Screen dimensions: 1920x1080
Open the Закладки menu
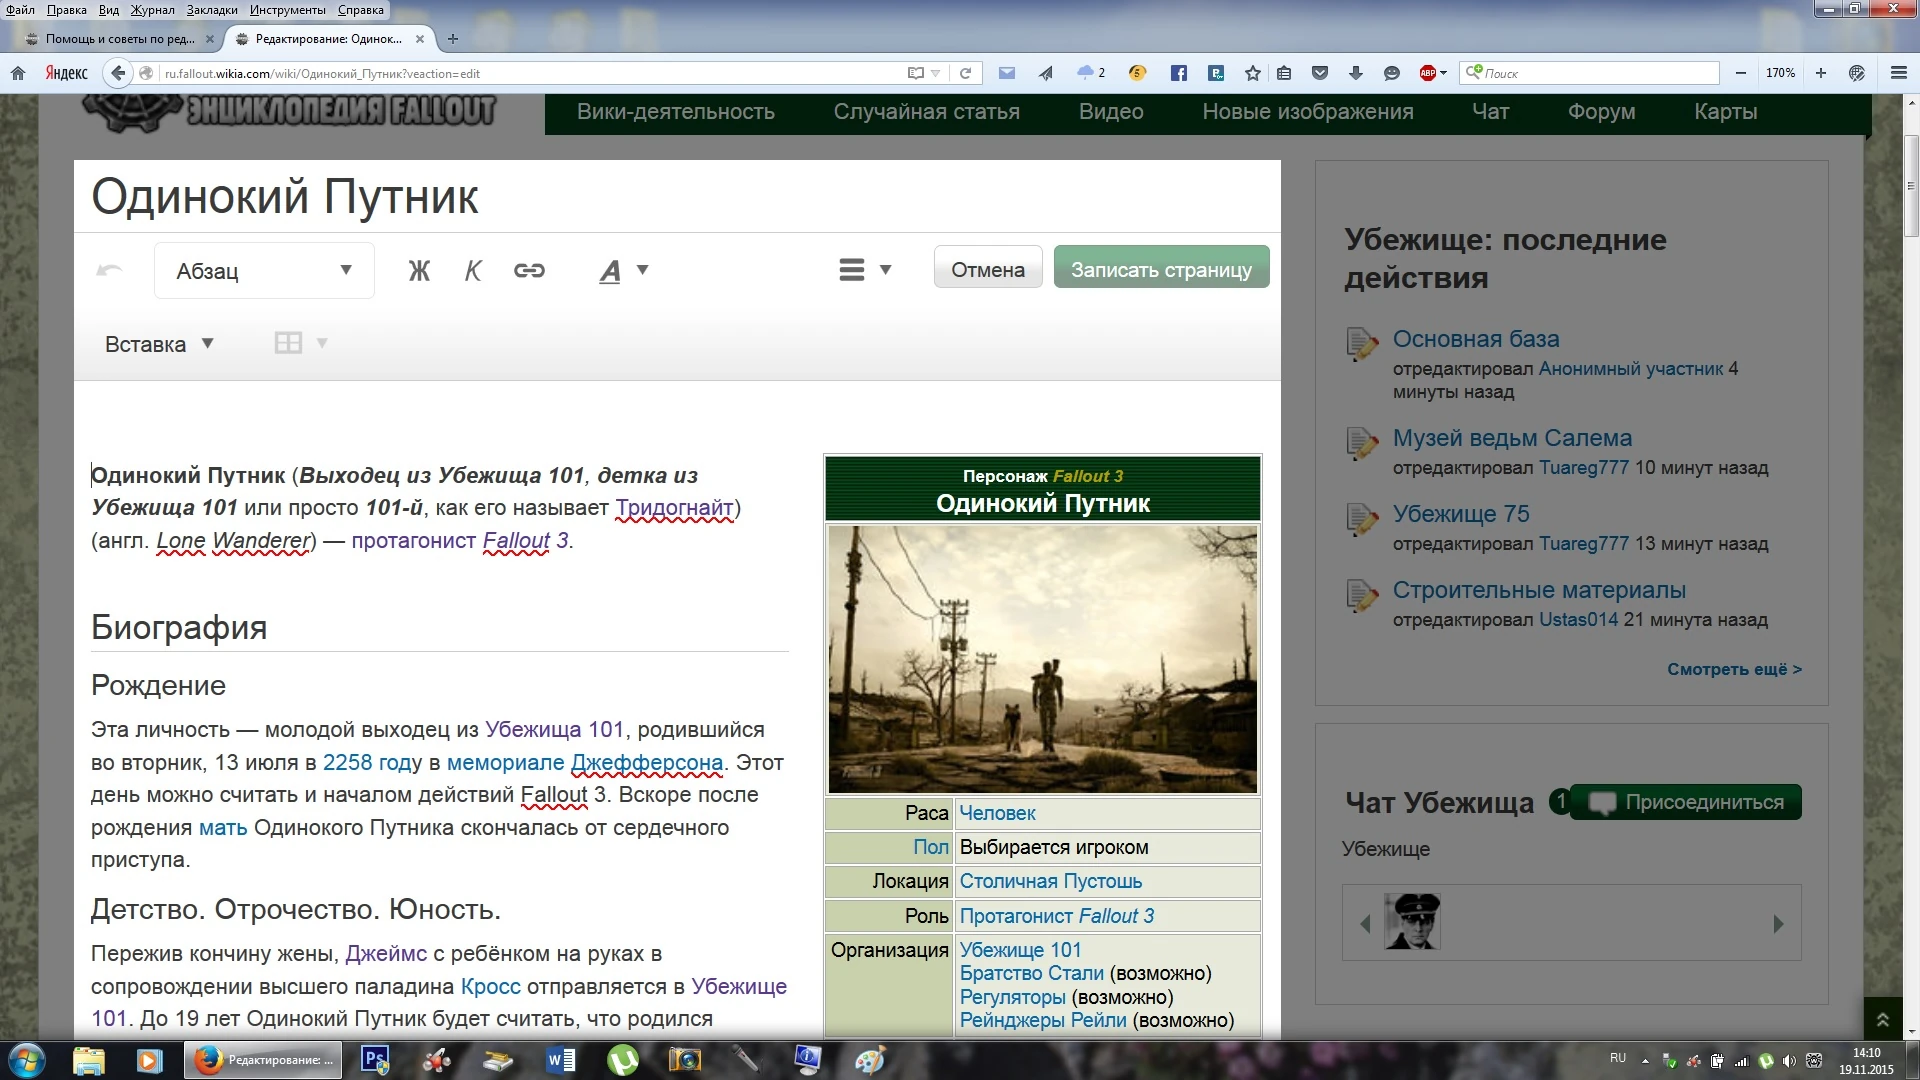click(x=211, y=10)
